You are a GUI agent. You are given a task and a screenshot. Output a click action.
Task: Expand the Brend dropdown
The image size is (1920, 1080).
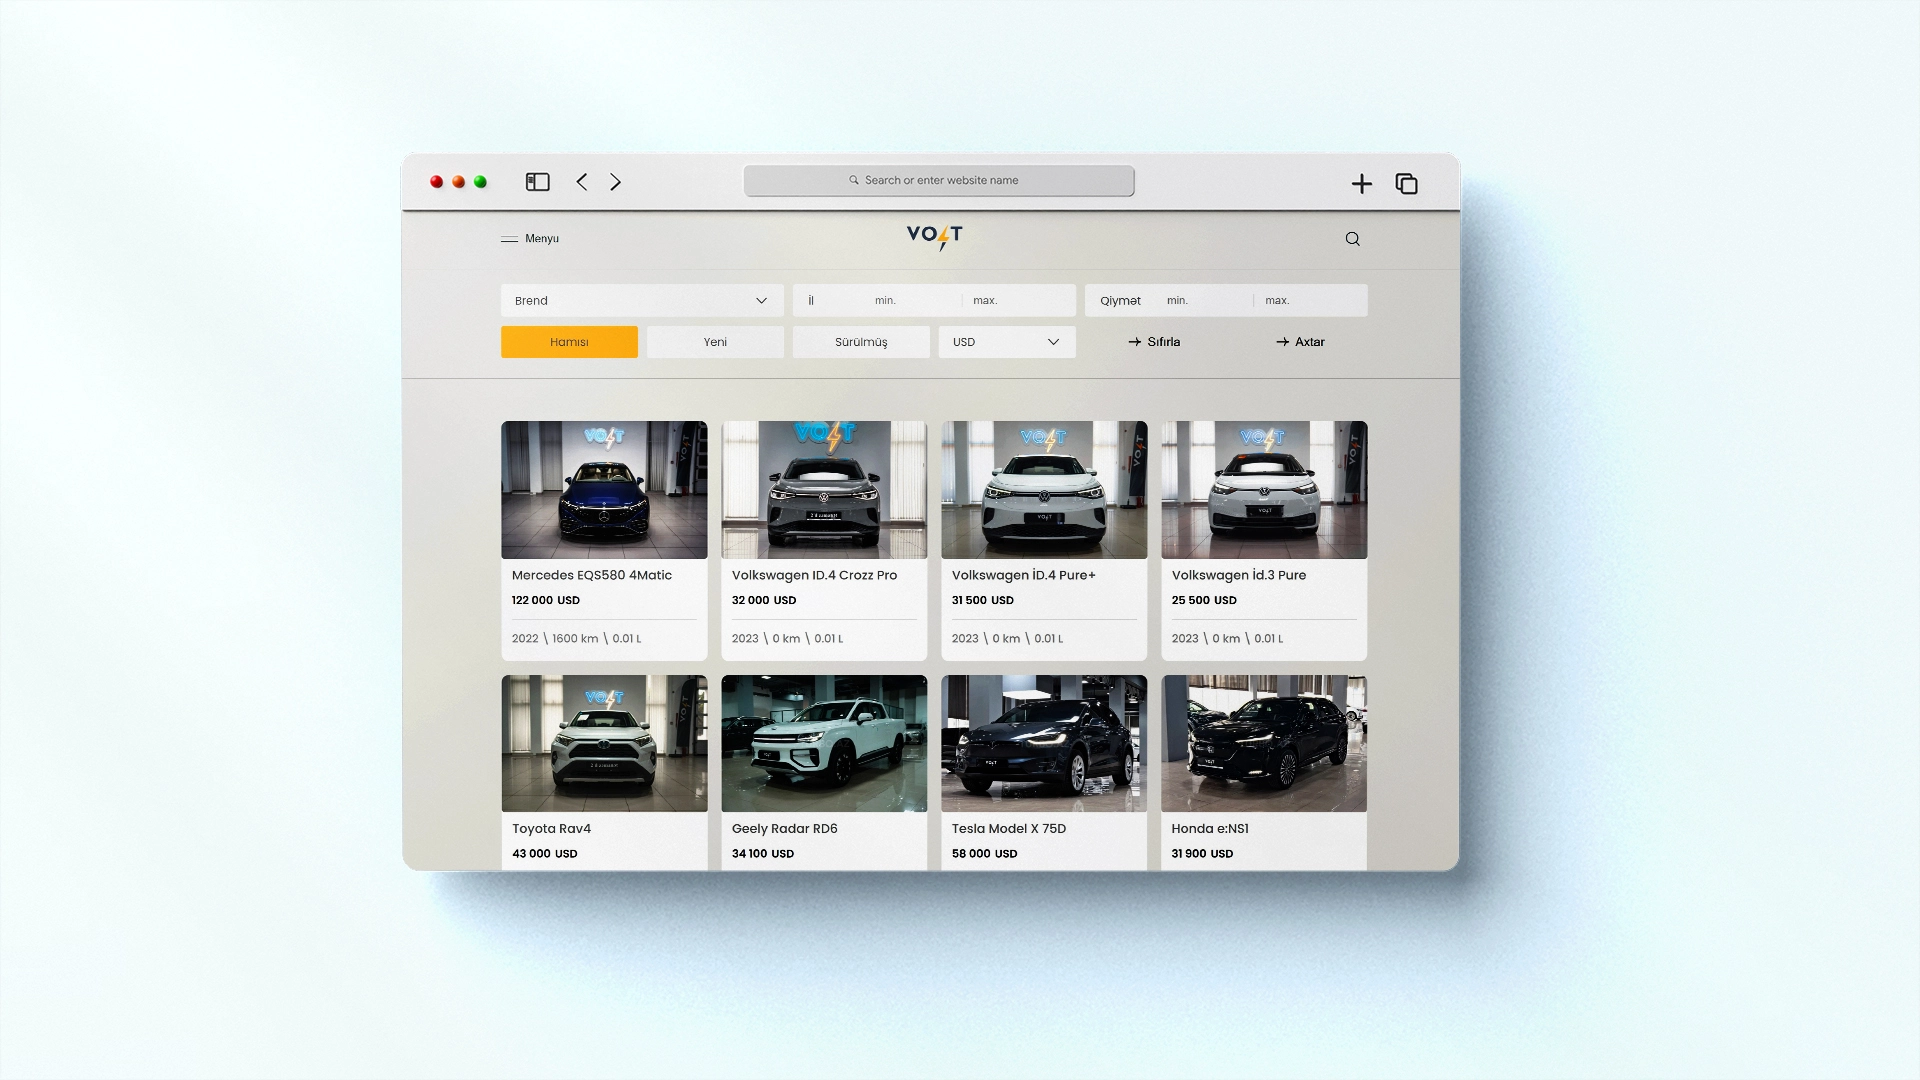click(x=642, y=301)
